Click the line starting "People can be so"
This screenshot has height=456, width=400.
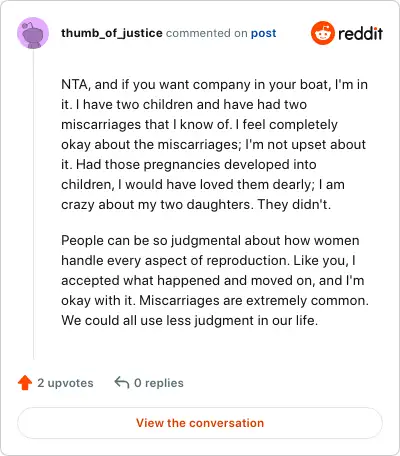pos(210,241)
